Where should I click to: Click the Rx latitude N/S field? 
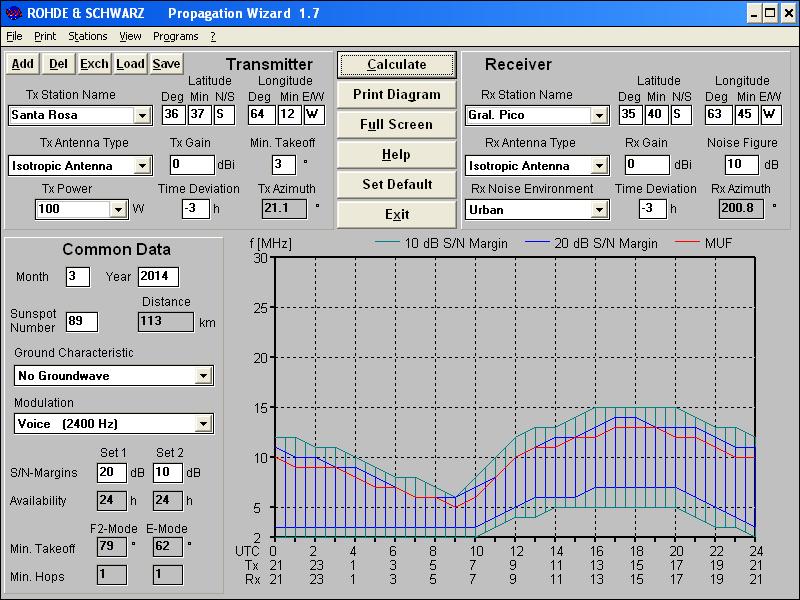(681, 114)
